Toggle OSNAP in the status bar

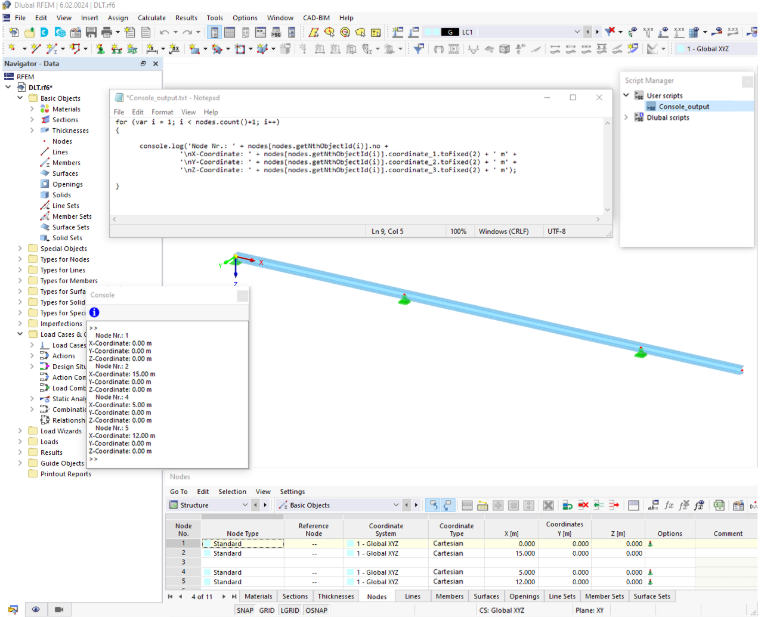click(316, 610)
